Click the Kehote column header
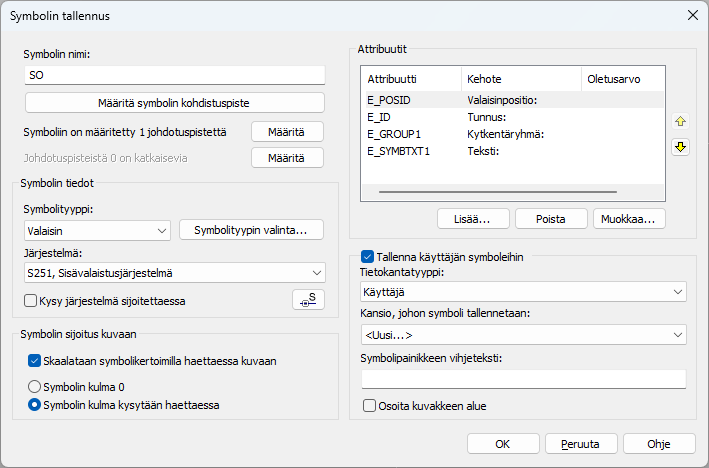The image size is (709, 468). click(x=520, y=78)
